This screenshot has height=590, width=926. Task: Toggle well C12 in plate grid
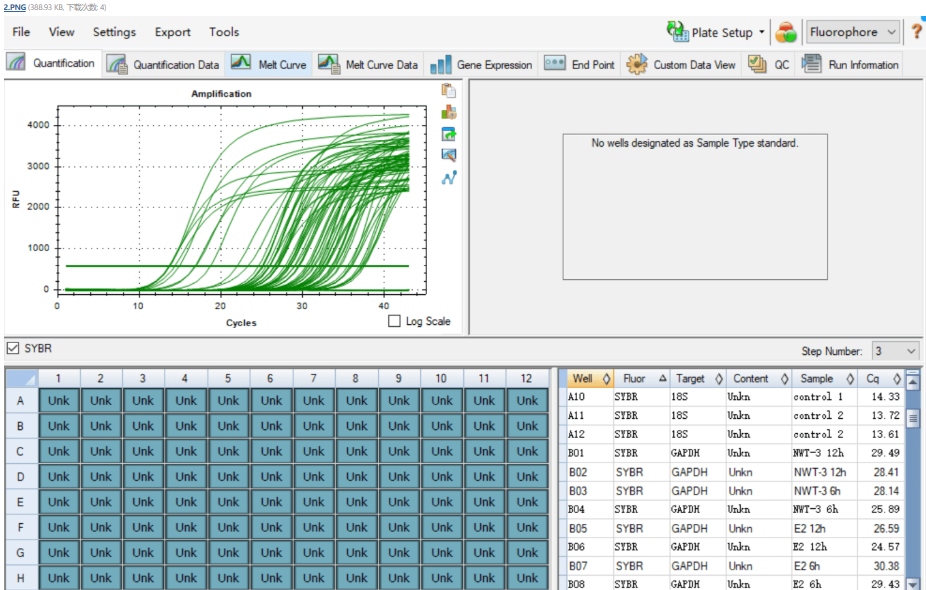click(527, 451)
